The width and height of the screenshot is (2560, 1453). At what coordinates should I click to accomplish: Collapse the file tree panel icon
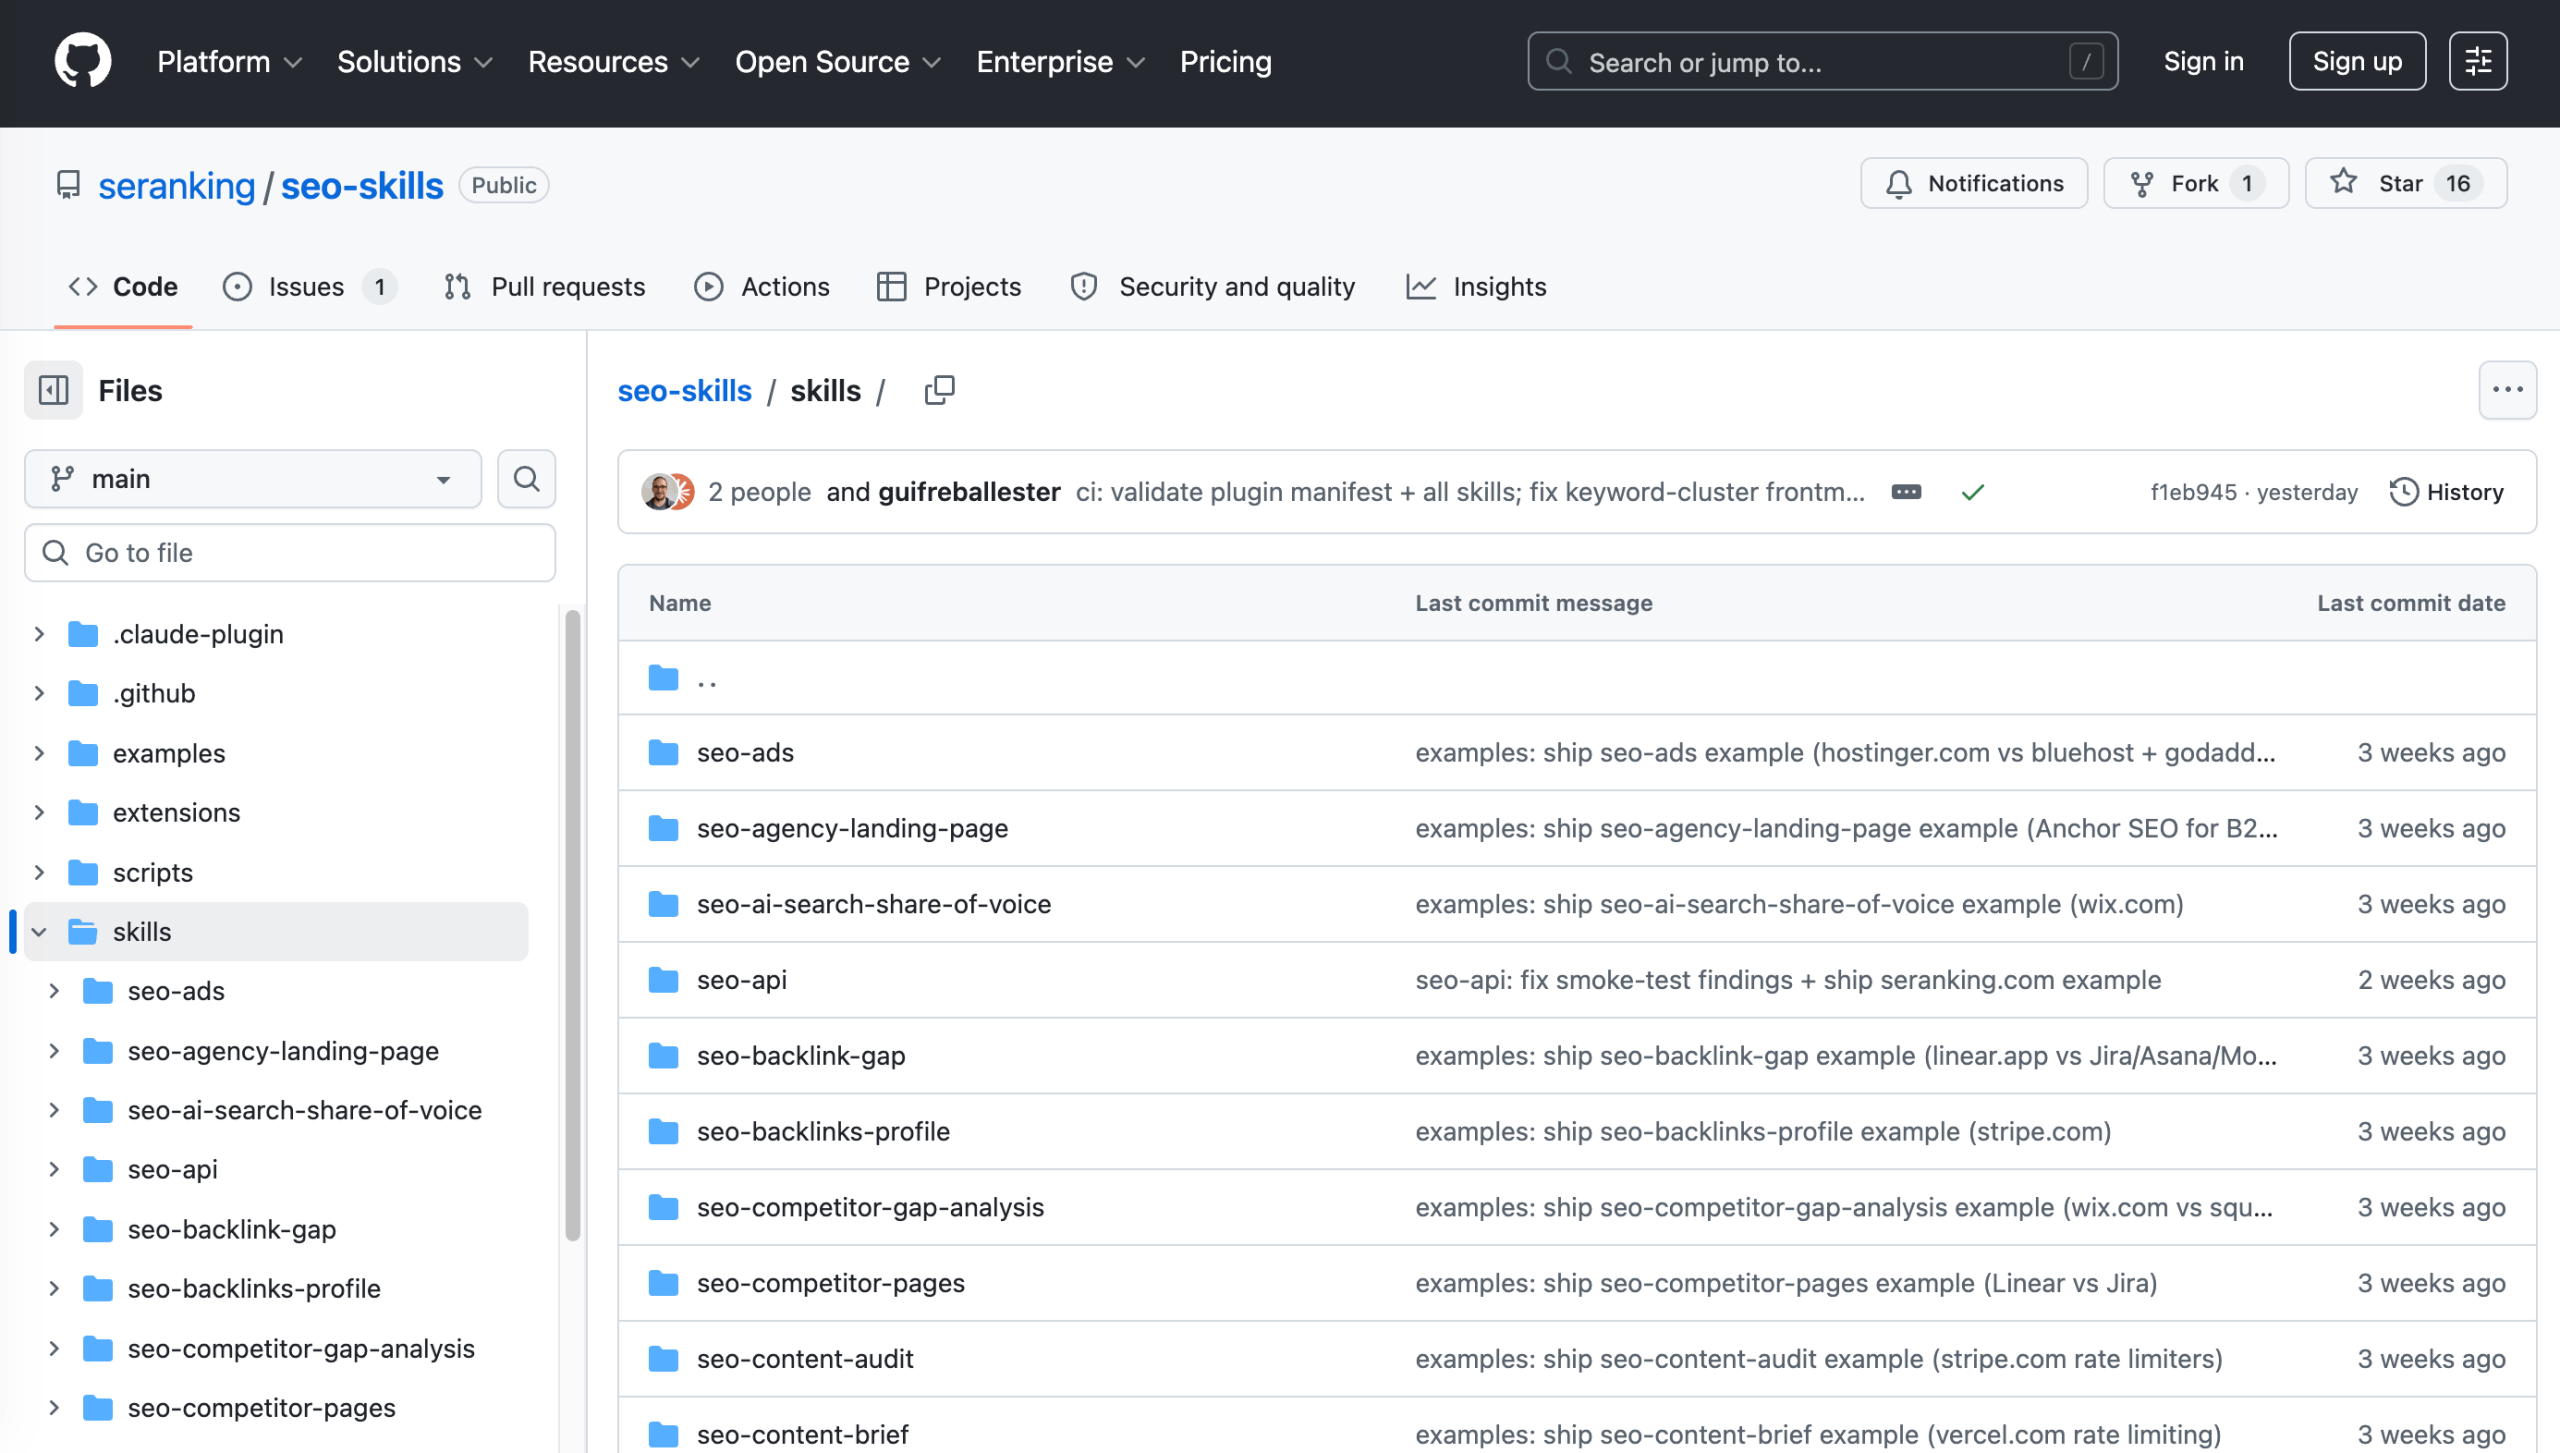pyautogui.click(x=53, y=390)
